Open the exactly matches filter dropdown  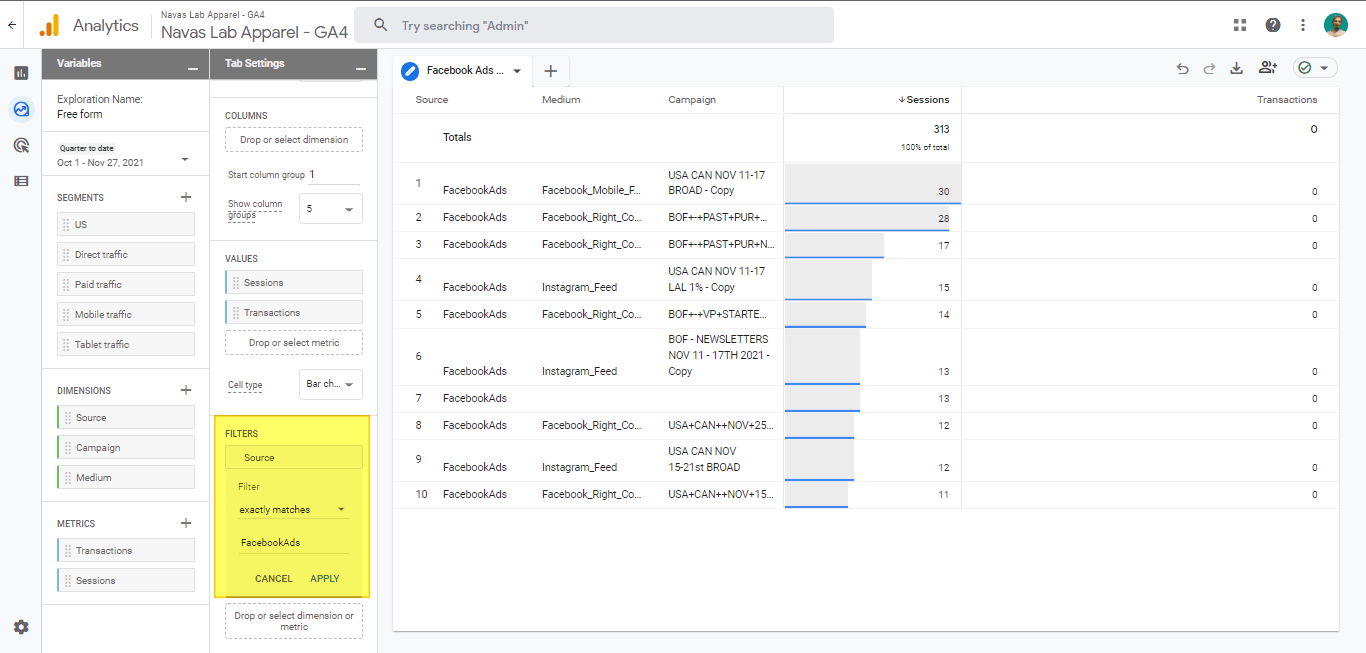point(293,510)
